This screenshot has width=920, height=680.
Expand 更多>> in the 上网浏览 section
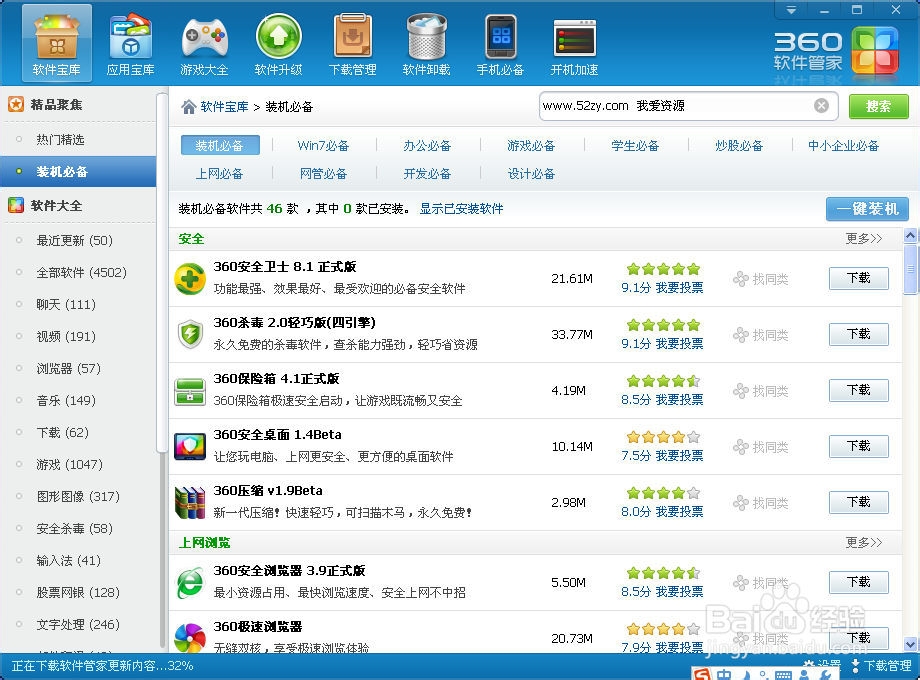point(864,542)
